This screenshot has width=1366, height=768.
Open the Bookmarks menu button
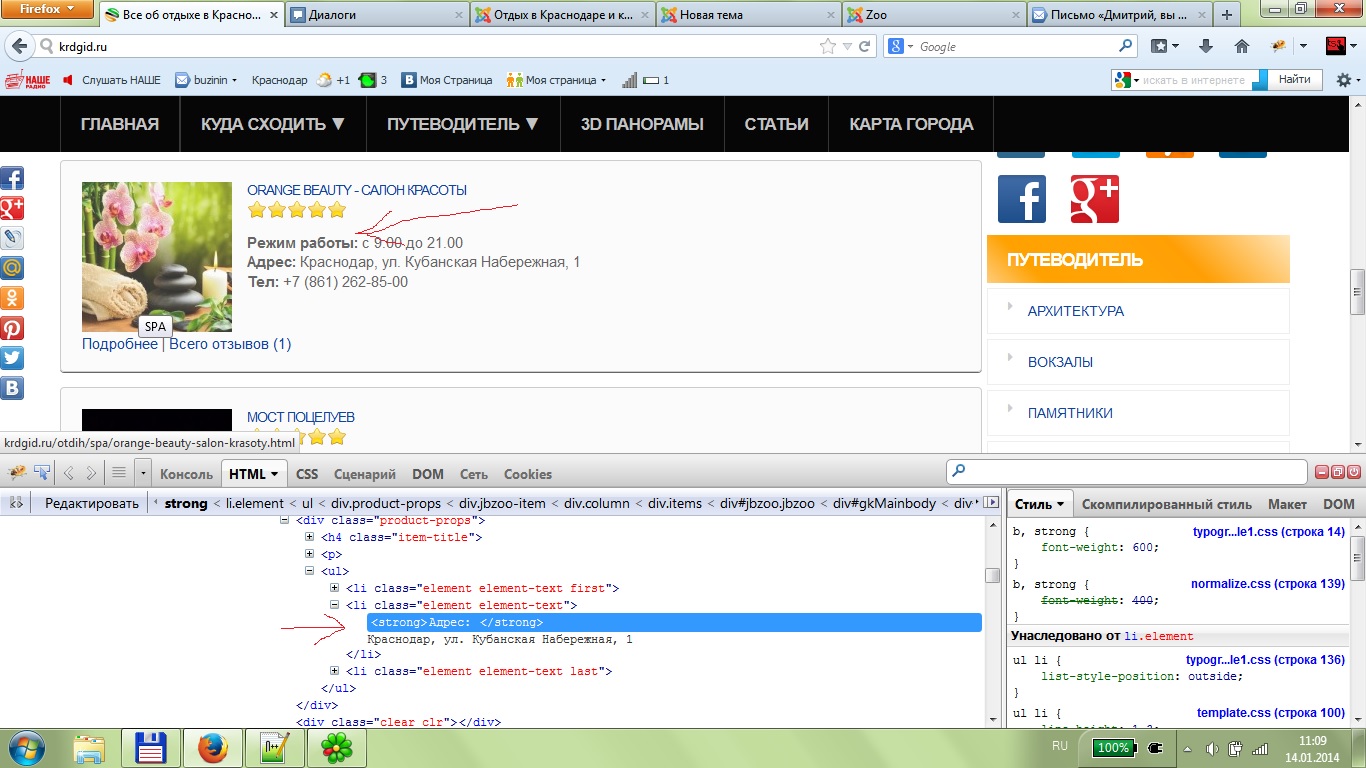click(1164, 46)
